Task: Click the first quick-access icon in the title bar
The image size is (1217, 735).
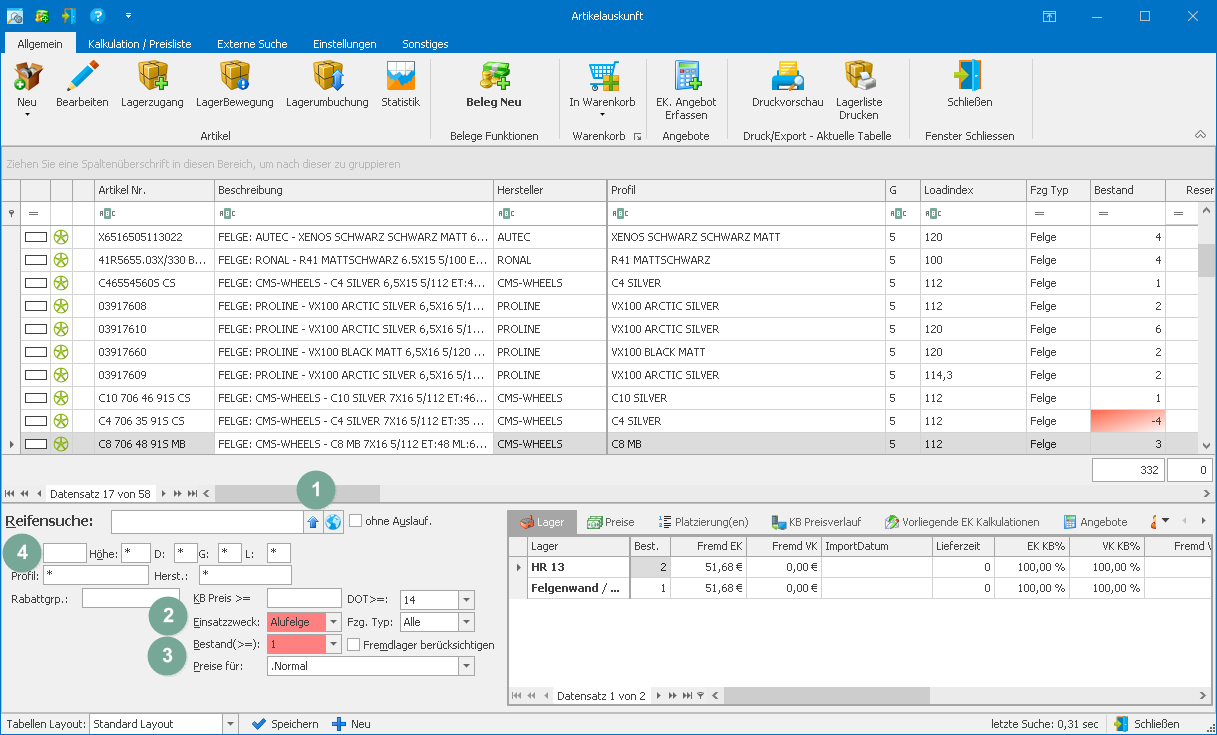Action: pyautogui.click(x=15, y=16)
